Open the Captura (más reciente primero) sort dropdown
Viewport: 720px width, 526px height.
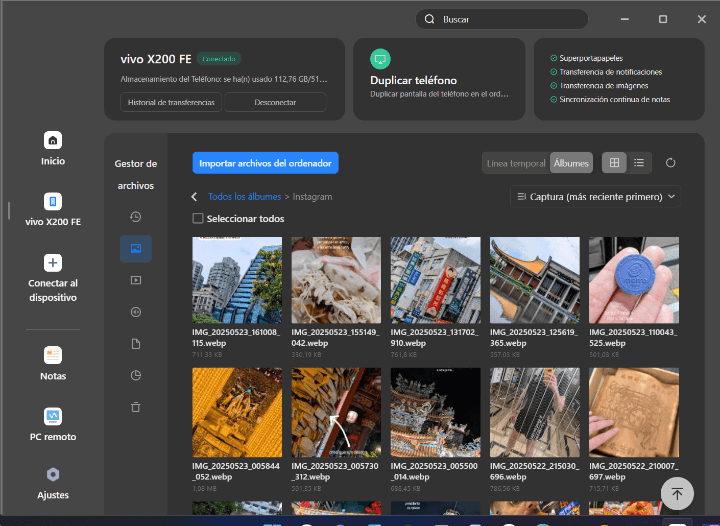coord(596,196)
